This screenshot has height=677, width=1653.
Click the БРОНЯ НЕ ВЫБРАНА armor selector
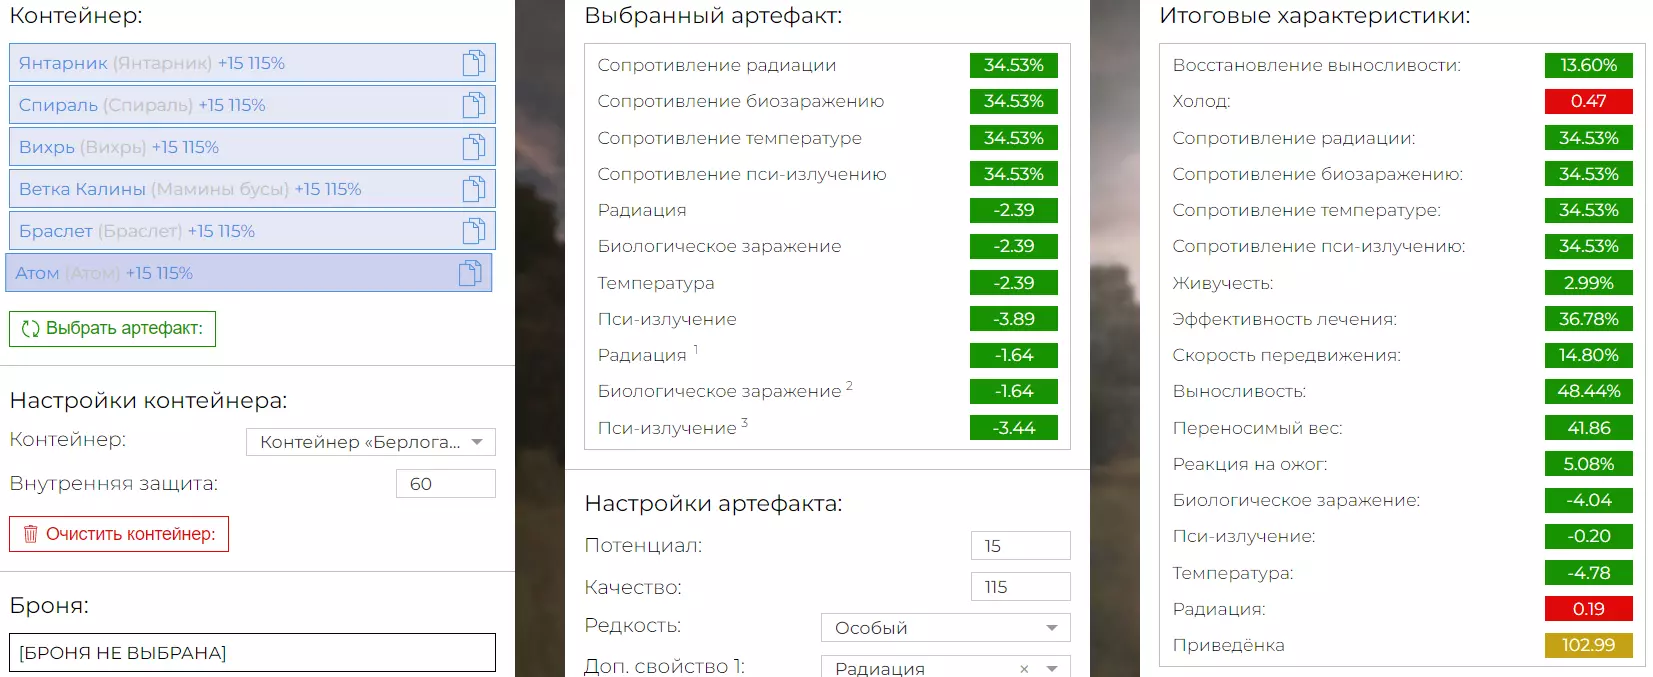(252, 653)
